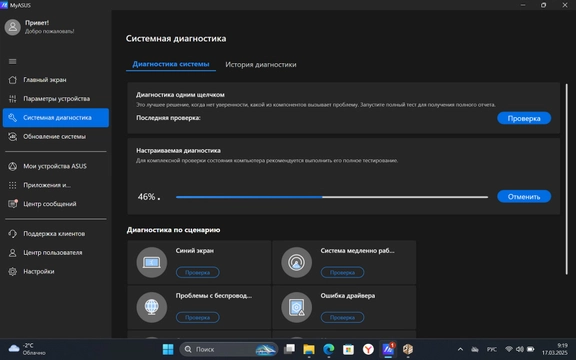
Task: Launch Microsoft Edge from the taskbar
Action: pos(329,349)
